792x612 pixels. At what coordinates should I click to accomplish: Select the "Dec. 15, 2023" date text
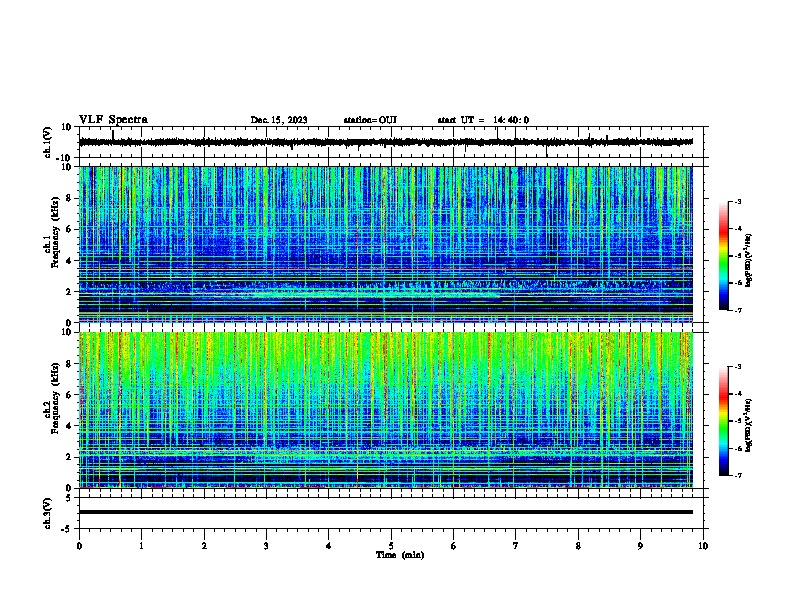[x=279, y=120]
